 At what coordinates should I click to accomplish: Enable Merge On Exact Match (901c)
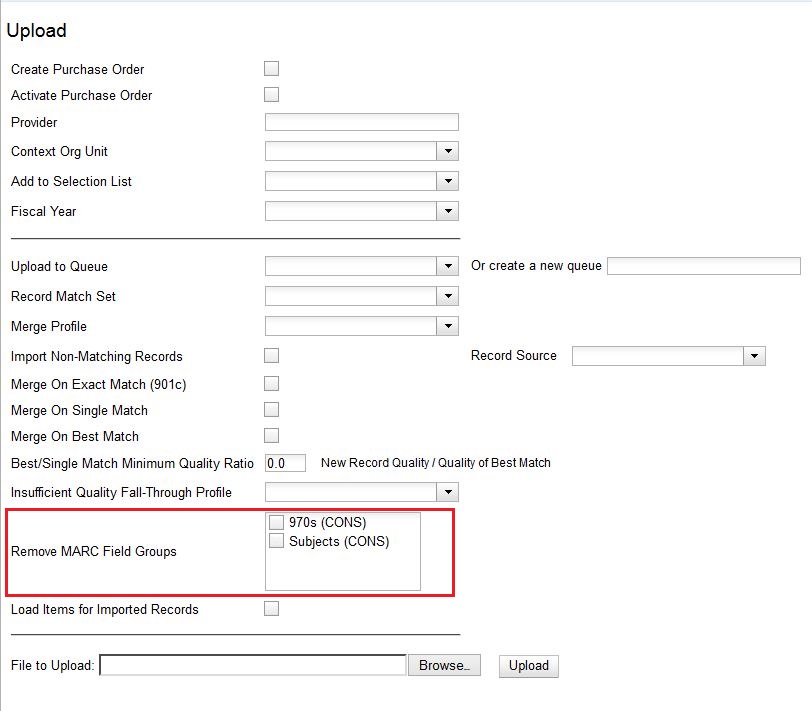[x=271, y=382]
